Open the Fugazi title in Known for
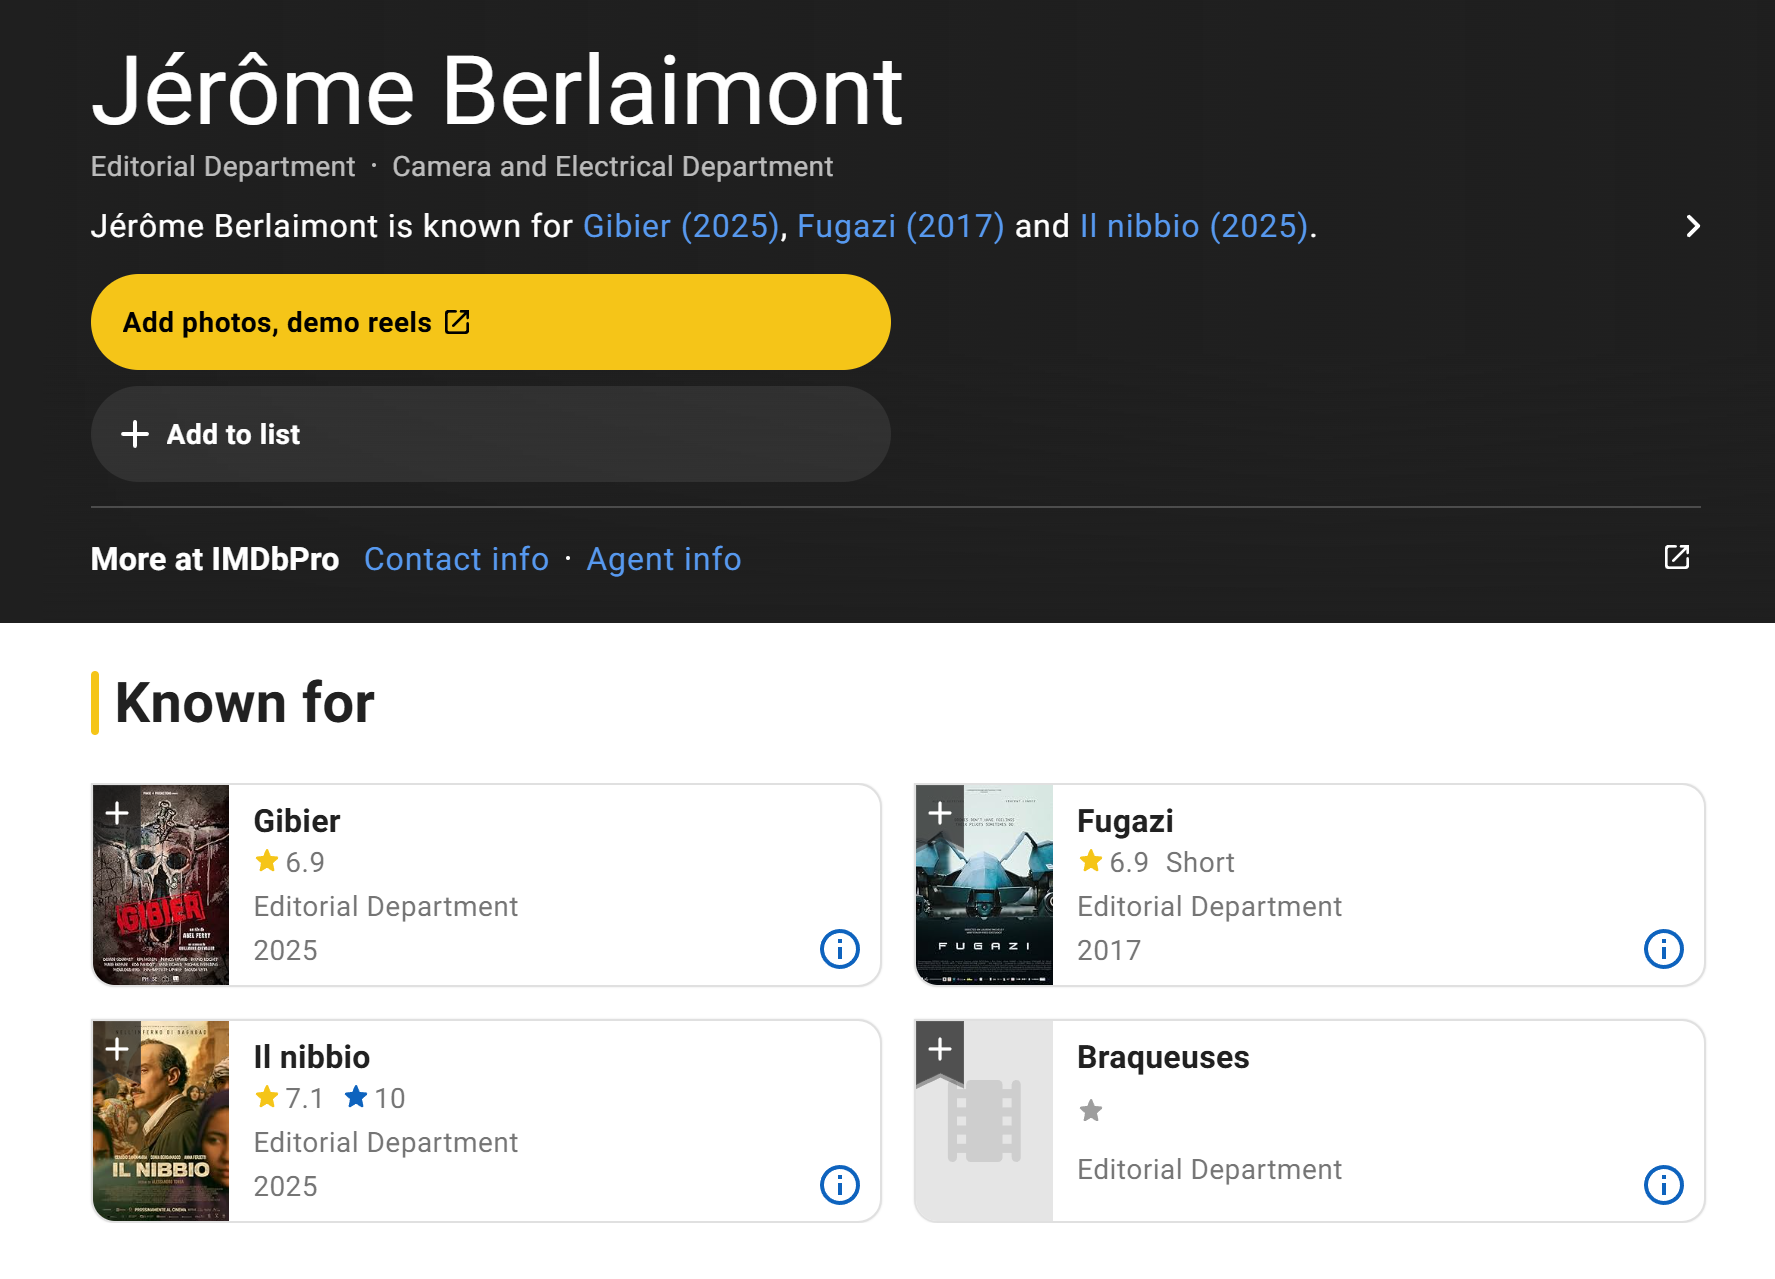Screen dimensions: 1775x1279 1125,821
